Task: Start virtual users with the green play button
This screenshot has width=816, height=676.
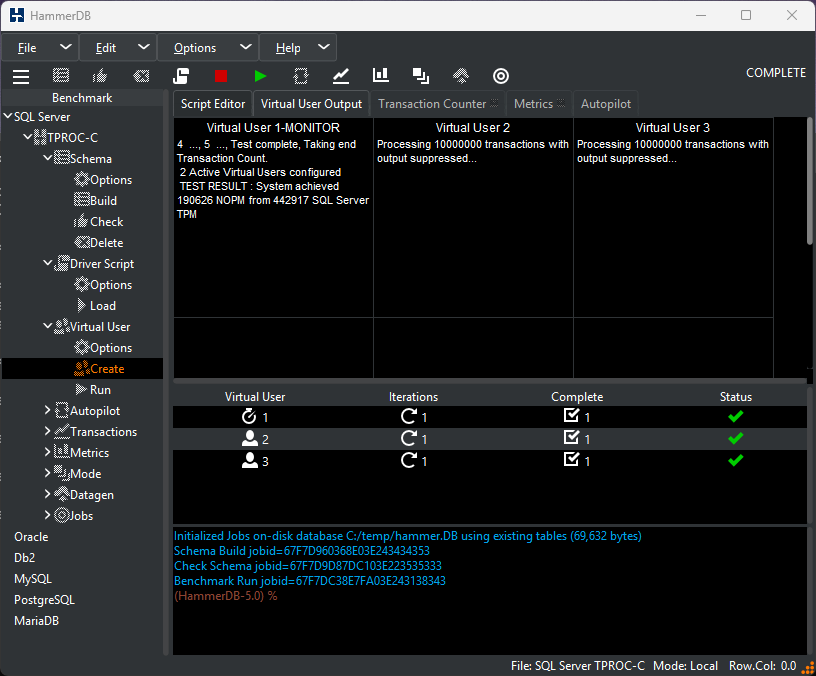Action: pos(261,76)
